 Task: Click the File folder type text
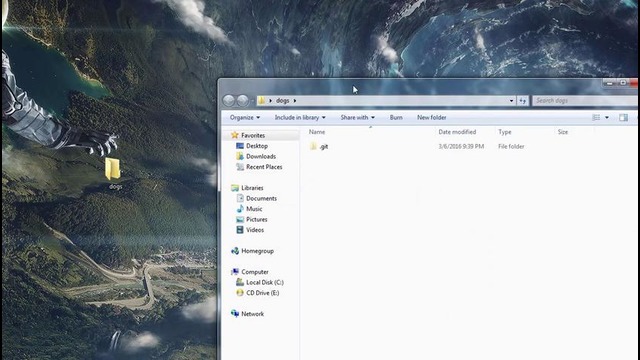coord(511,147)
